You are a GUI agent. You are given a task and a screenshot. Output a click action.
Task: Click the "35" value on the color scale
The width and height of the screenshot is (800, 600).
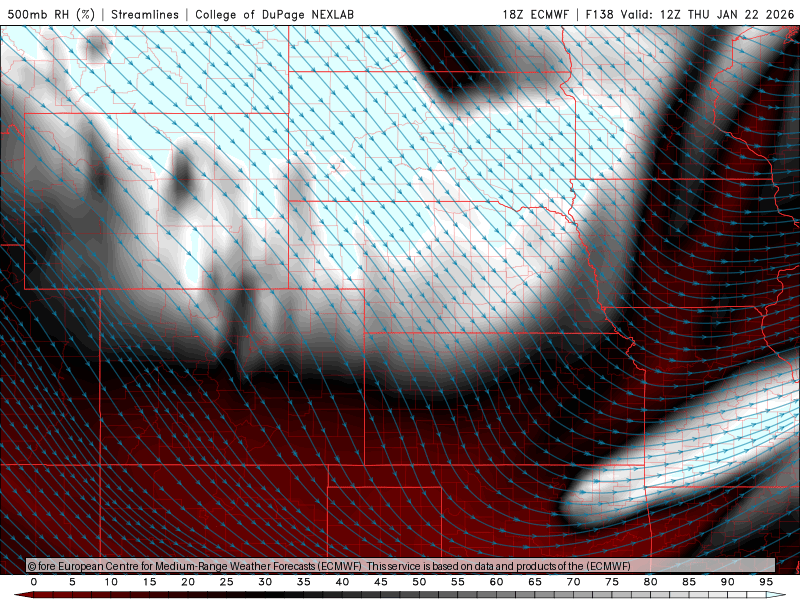pyautogui.click(x=304, y=582)
